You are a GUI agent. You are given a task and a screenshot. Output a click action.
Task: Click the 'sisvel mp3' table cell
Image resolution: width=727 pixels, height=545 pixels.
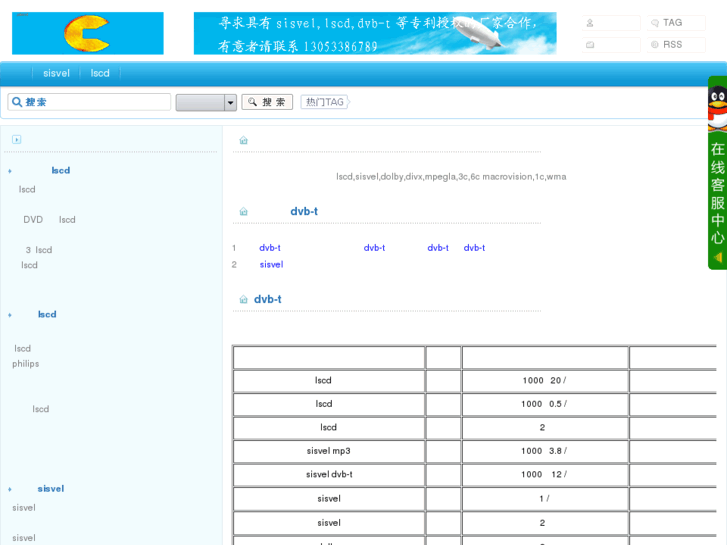(329, 451)
